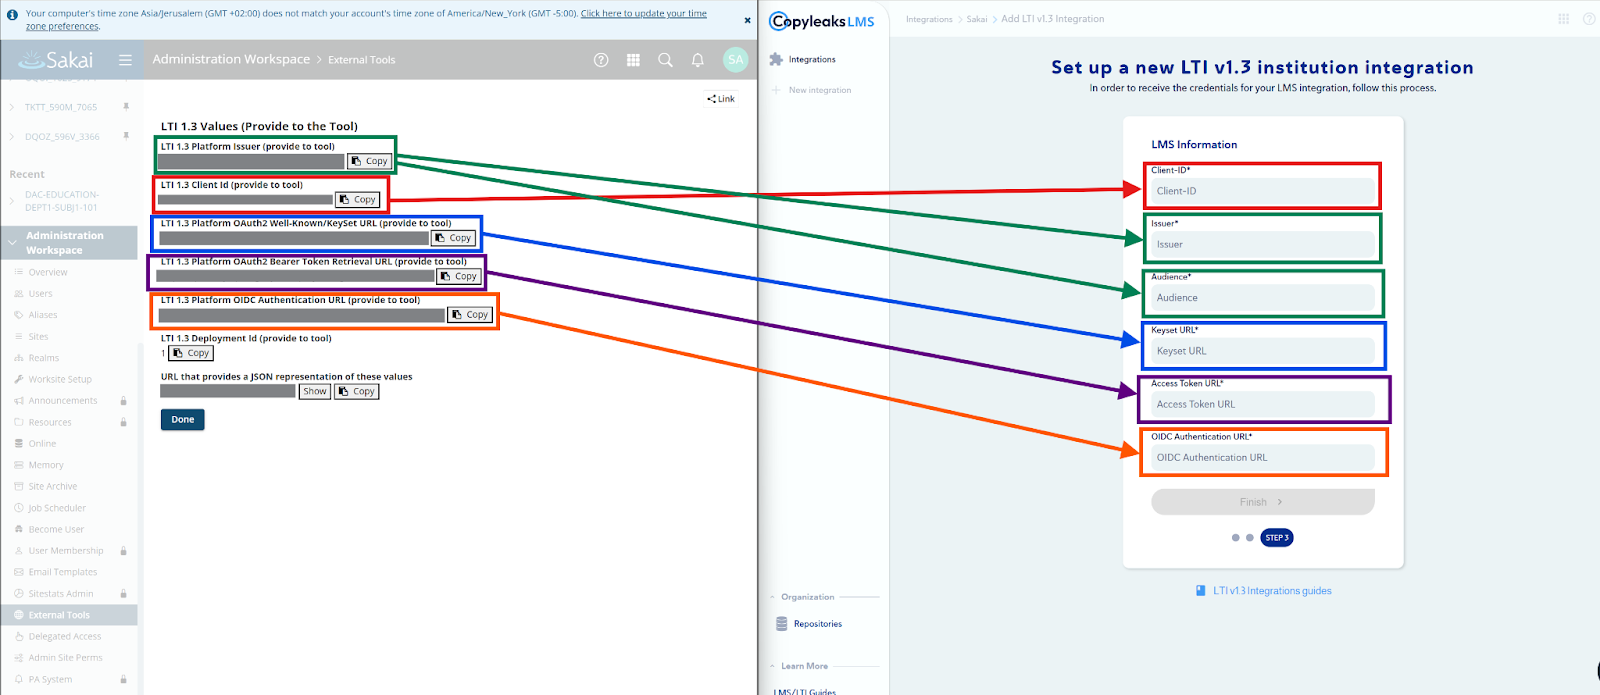Open Copyleaks help question icon

tap(1589, 19)
